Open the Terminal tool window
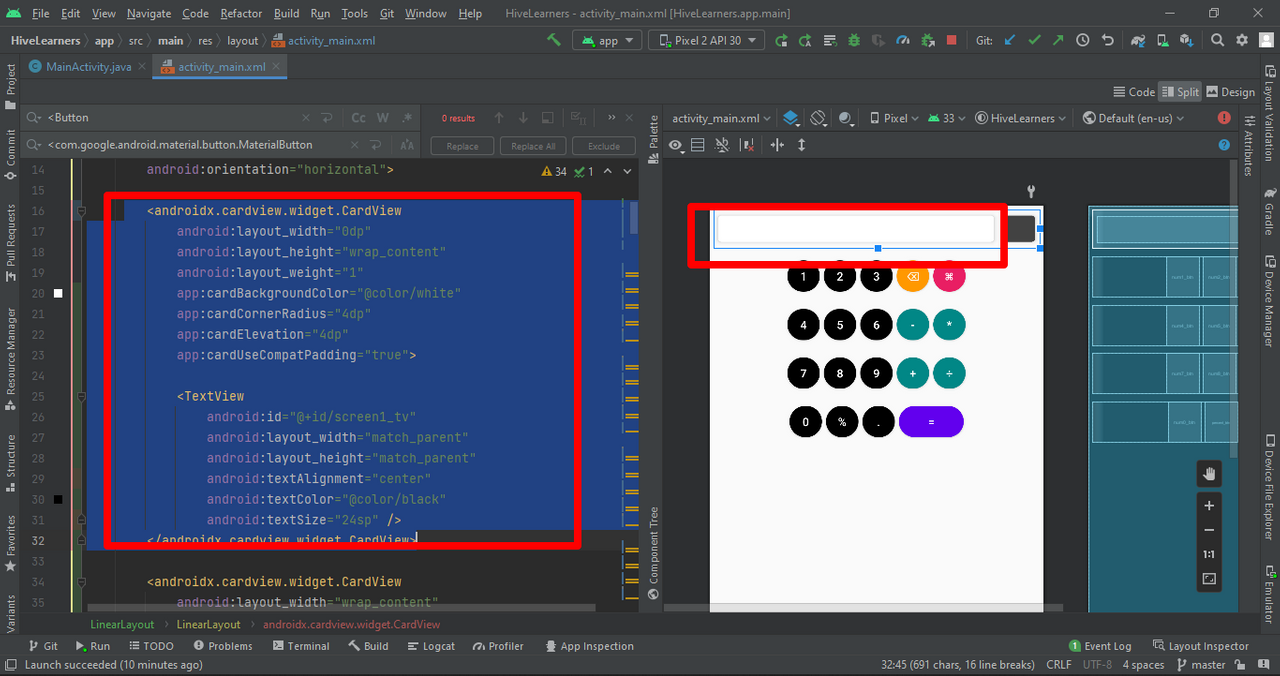 300,646
